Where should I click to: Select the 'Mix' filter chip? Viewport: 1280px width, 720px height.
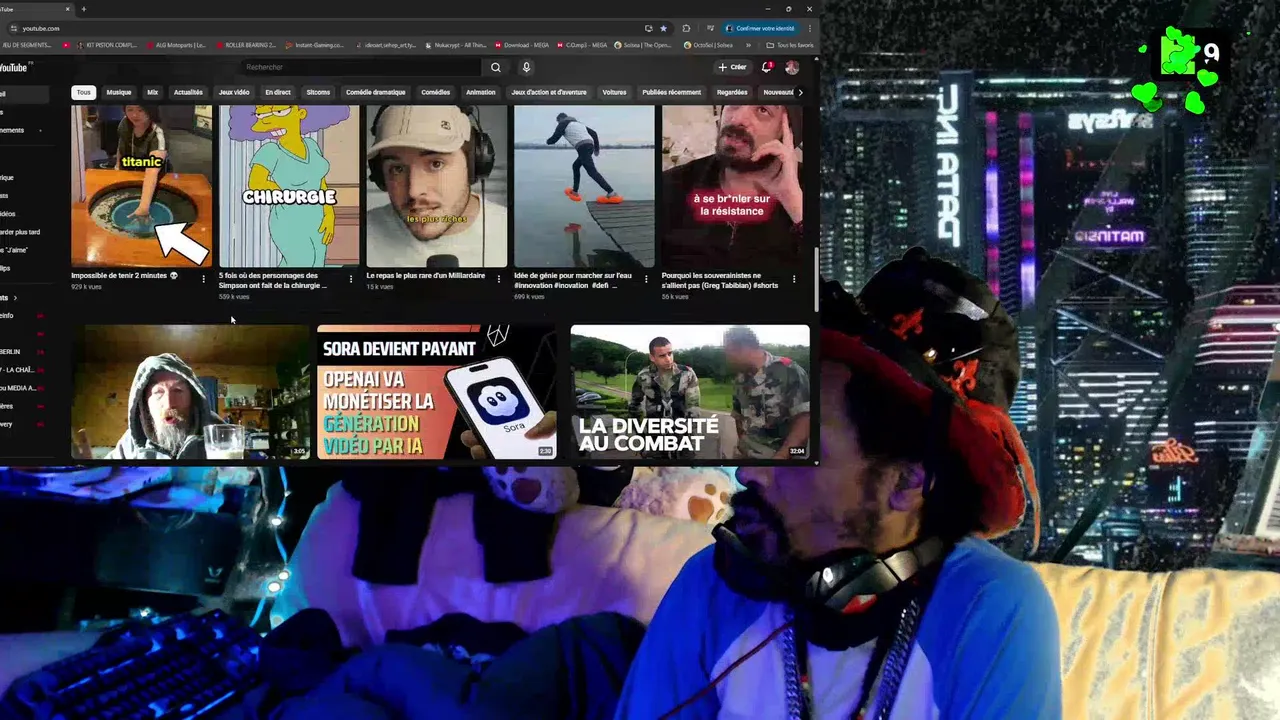[153, 92]
